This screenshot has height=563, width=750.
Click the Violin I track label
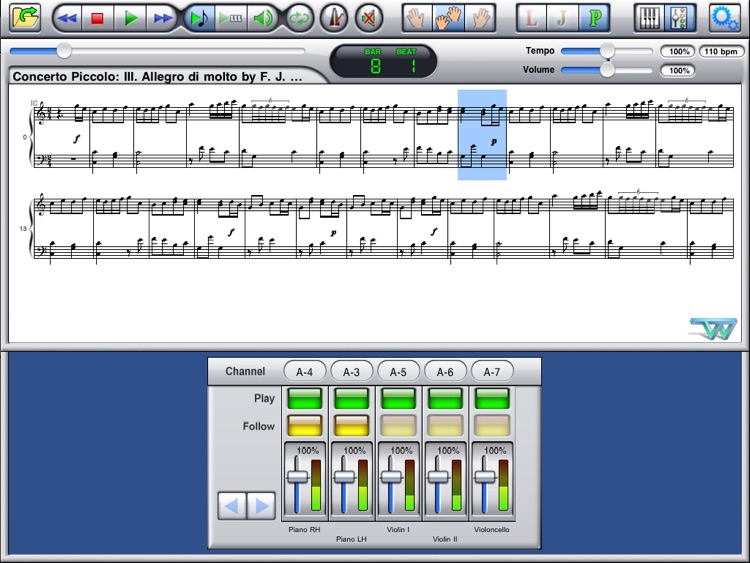[398, 530]
